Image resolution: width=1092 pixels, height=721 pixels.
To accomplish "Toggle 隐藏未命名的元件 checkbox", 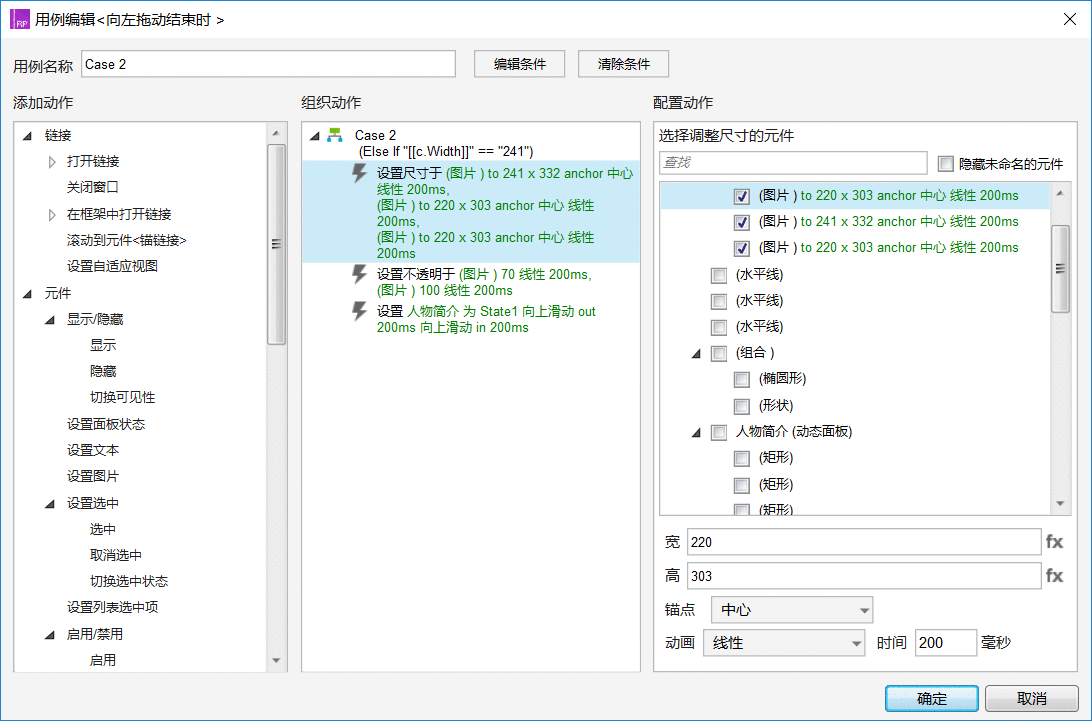I will (x=945, y=164).
